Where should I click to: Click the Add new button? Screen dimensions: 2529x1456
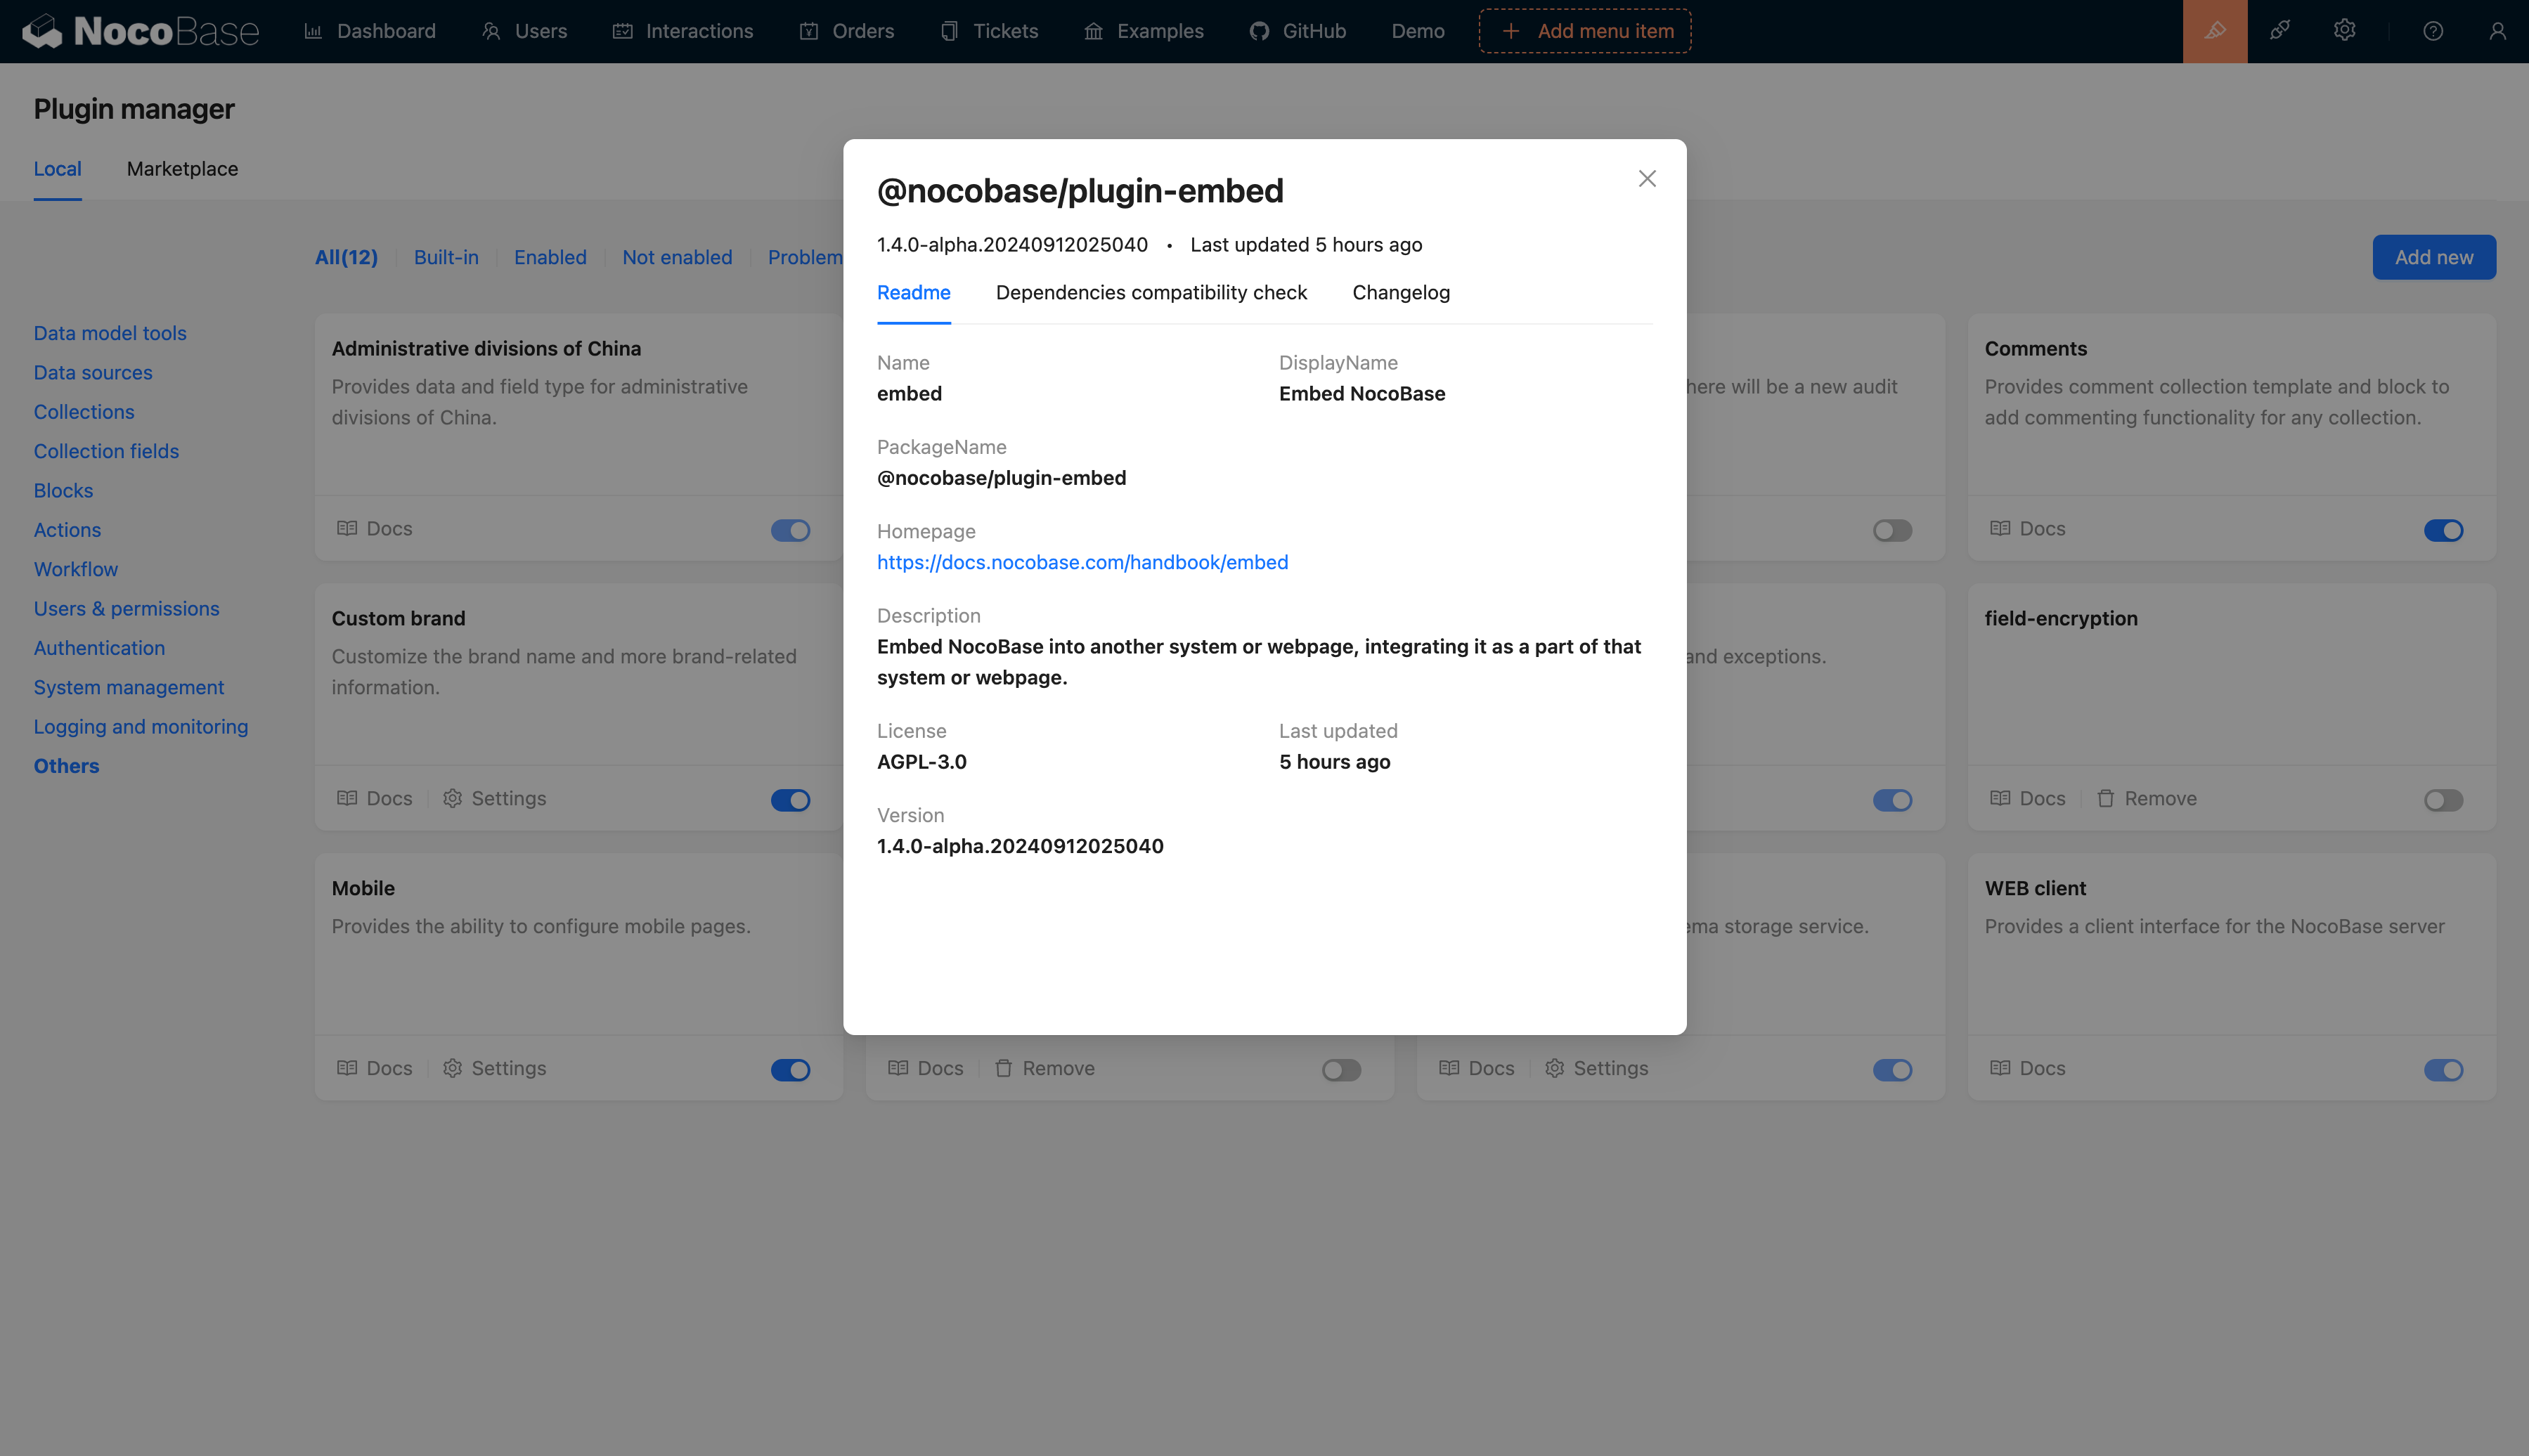2433,257
